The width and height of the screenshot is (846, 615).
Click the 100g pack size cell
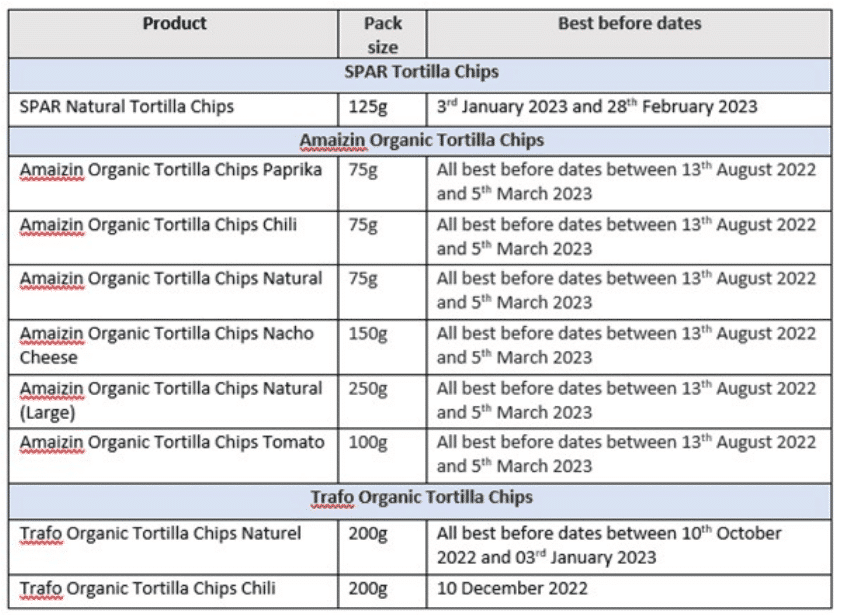point(383,456)
